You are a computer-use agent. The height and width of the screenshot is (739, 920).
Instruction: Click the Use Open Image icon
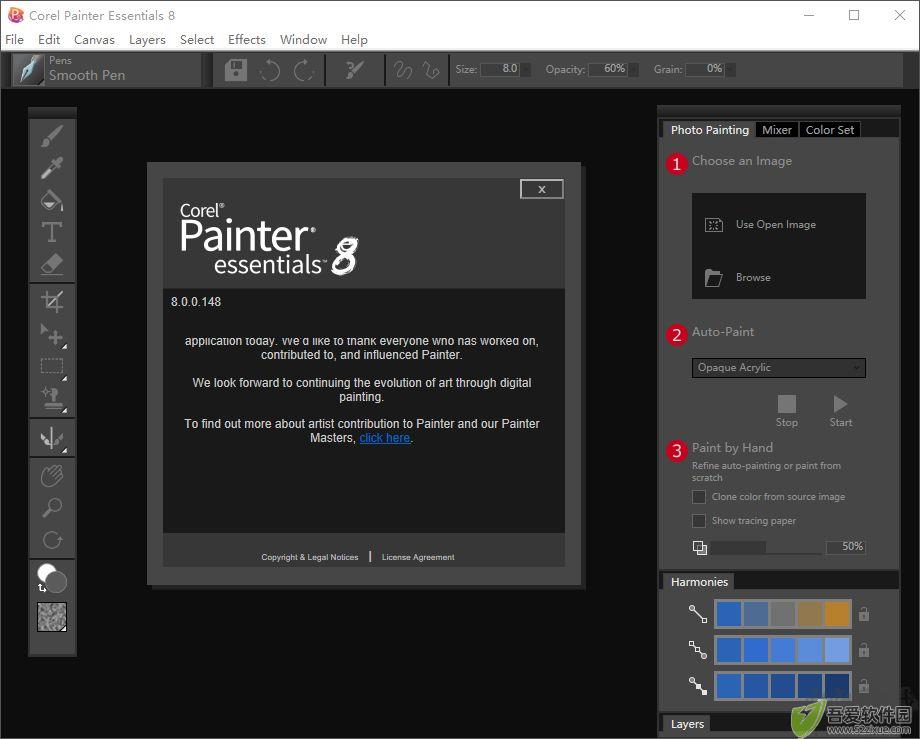(x=713, y=225)
